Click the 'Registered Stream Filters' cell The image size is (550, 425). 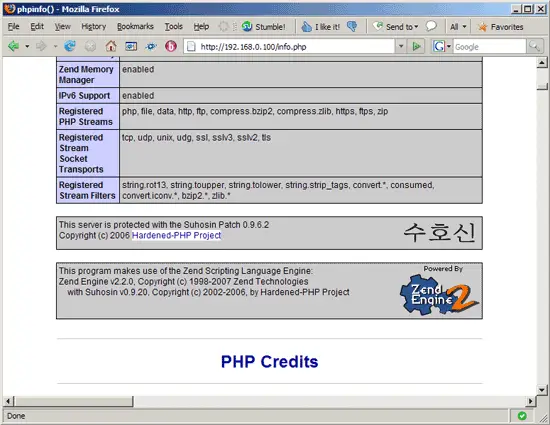(x=88, y=190)
